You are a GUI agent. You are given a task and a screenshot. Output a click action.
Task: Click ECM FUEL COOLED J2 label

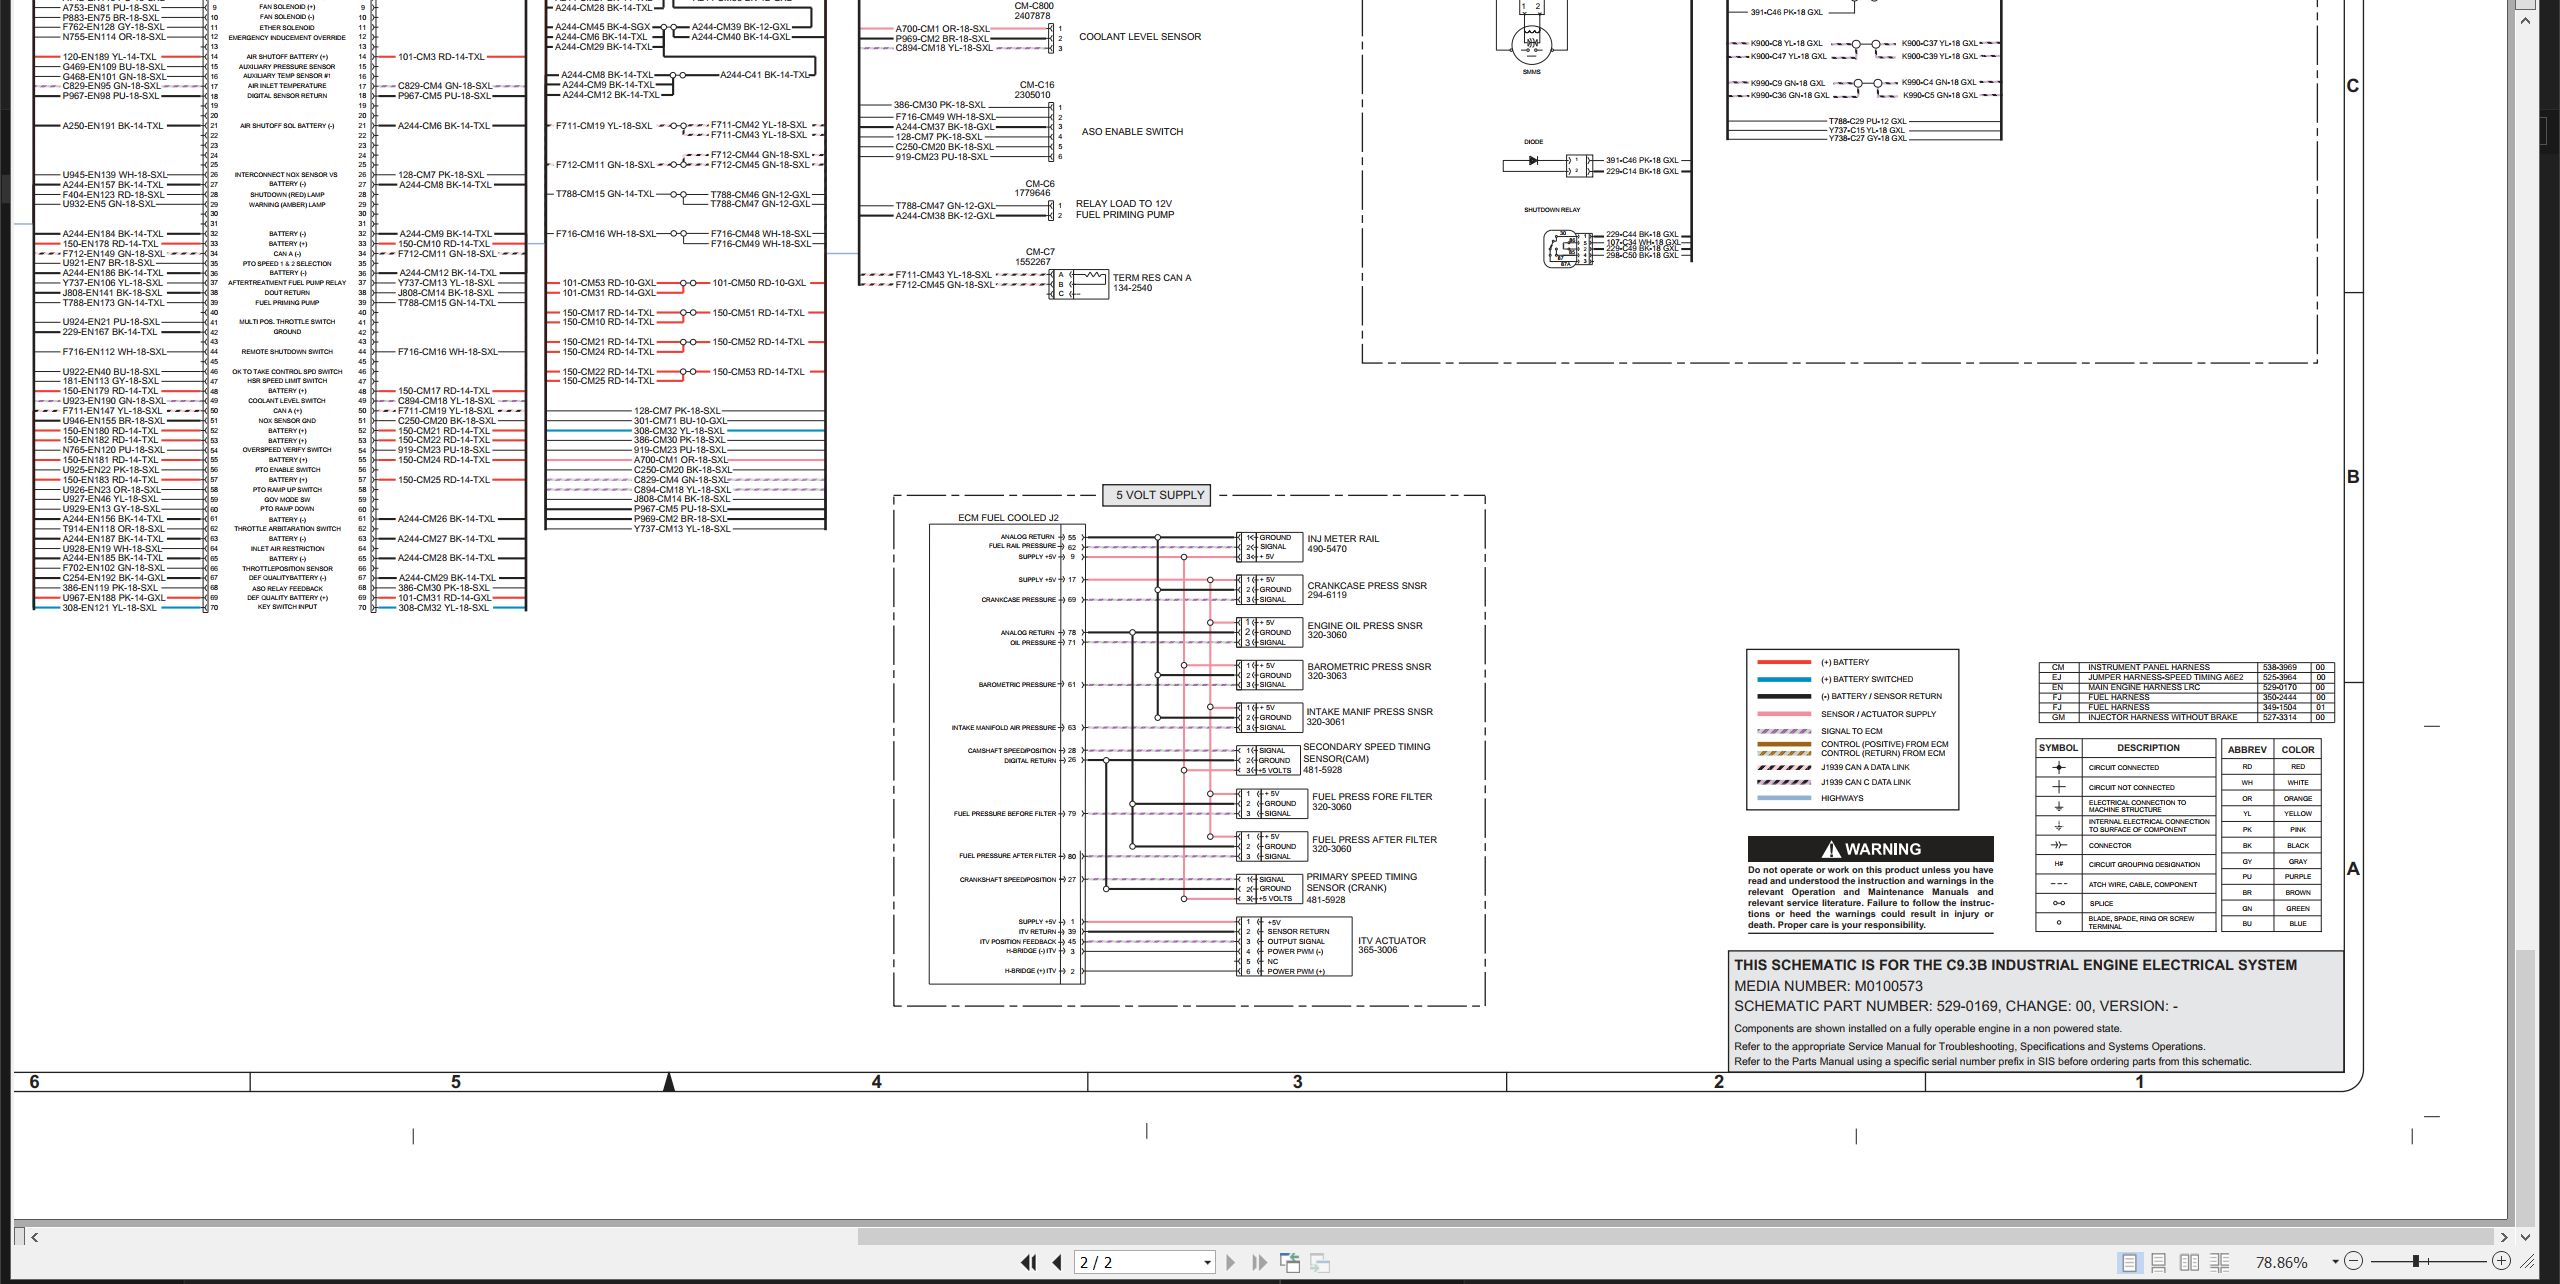coord(1008,518)
